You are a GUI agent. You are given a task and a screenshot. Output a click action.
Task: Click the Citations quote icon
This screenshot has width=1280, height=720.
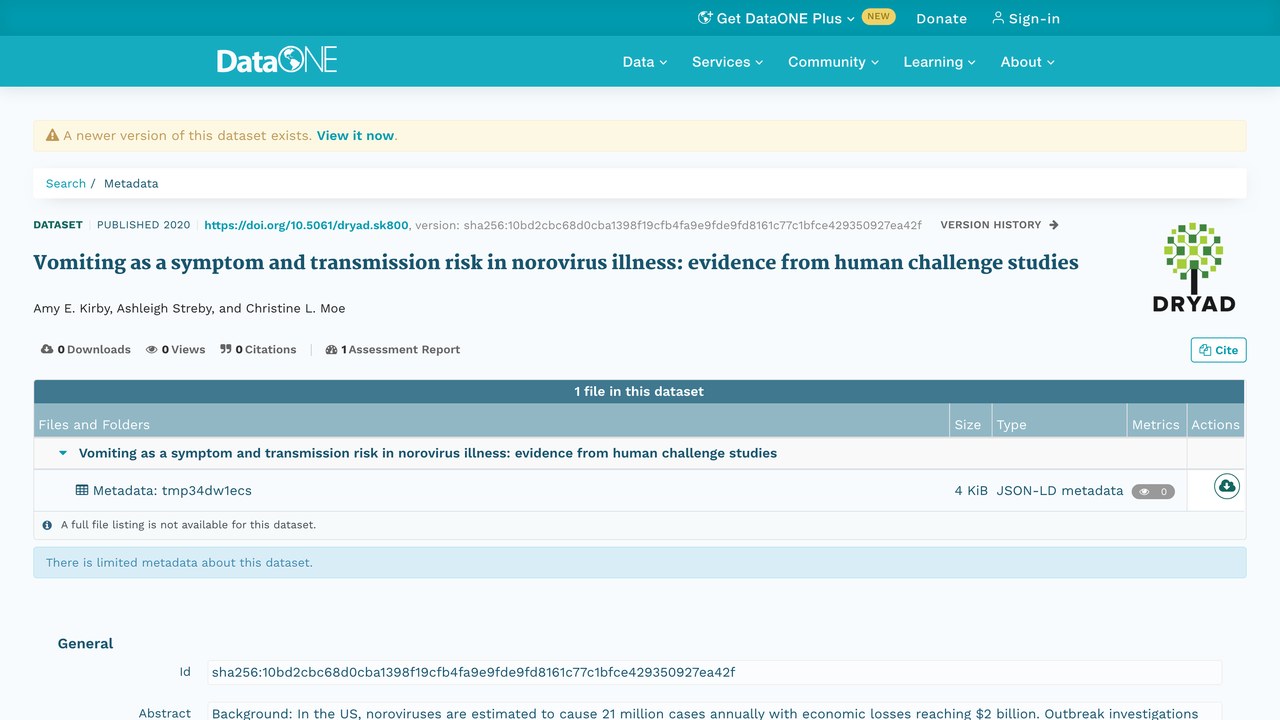tap(226, 349)
